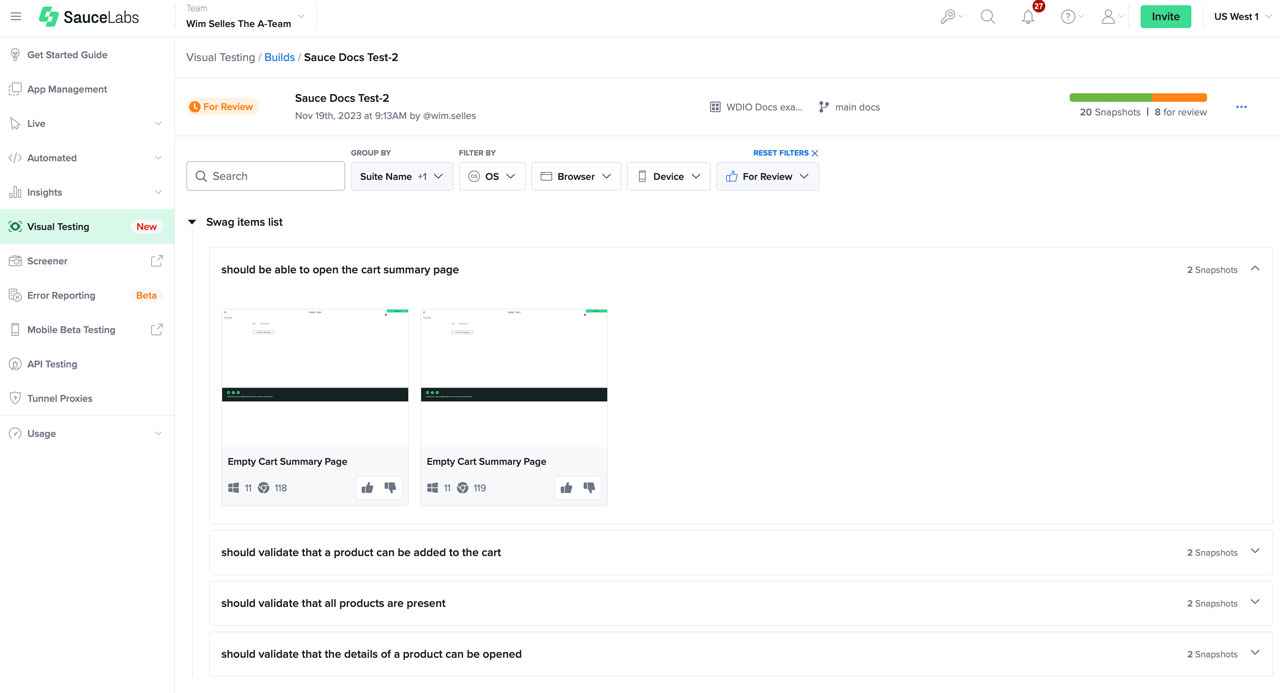Reject the second Empty Cart Summary snapshot
The image size is (1280, 693).
pos(589,487)
